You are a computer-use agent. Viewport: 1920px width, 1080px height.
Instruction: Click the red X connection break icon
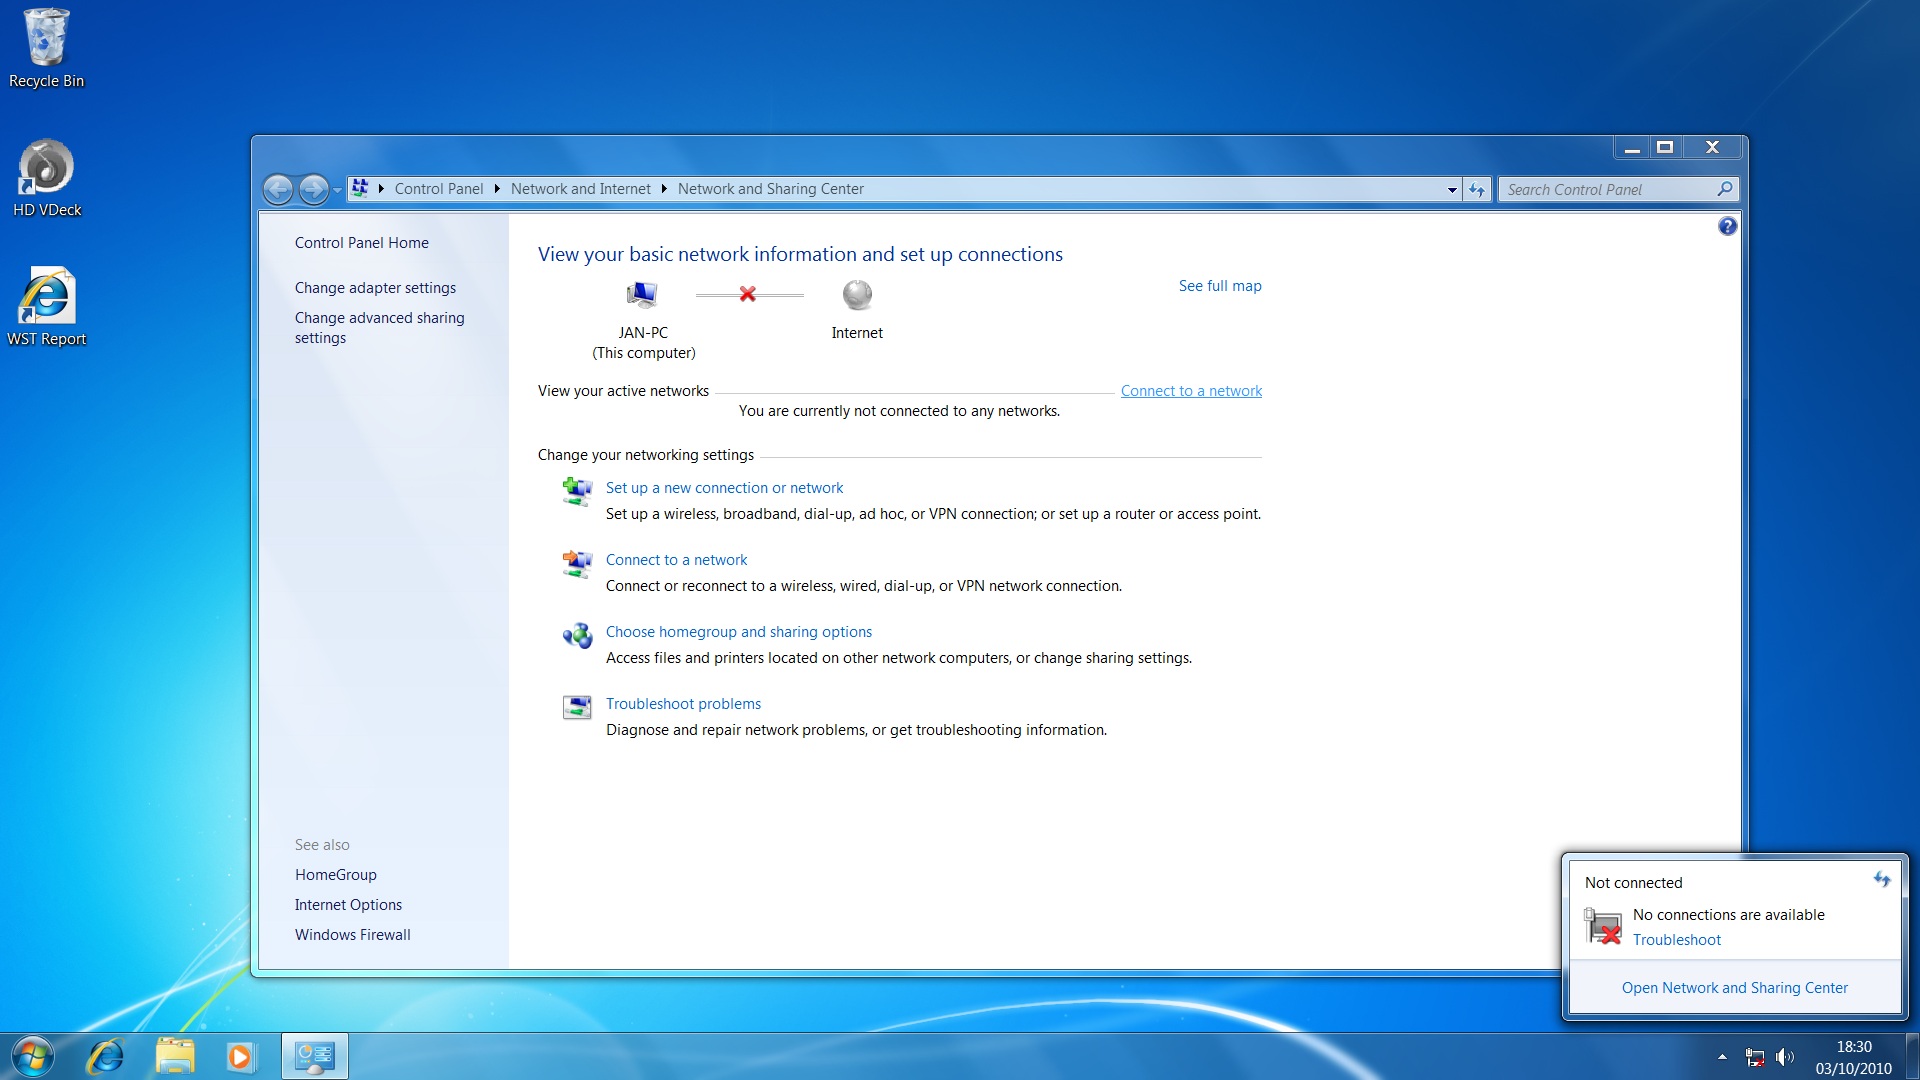[748, 294]
